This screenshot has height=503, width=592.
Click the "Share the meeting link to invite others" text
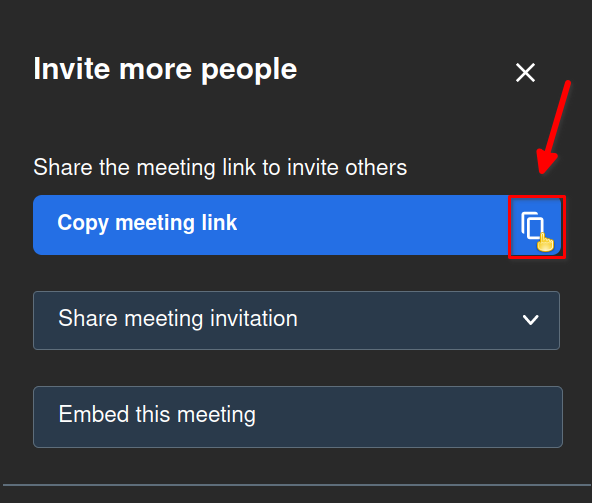pos(220,167)
